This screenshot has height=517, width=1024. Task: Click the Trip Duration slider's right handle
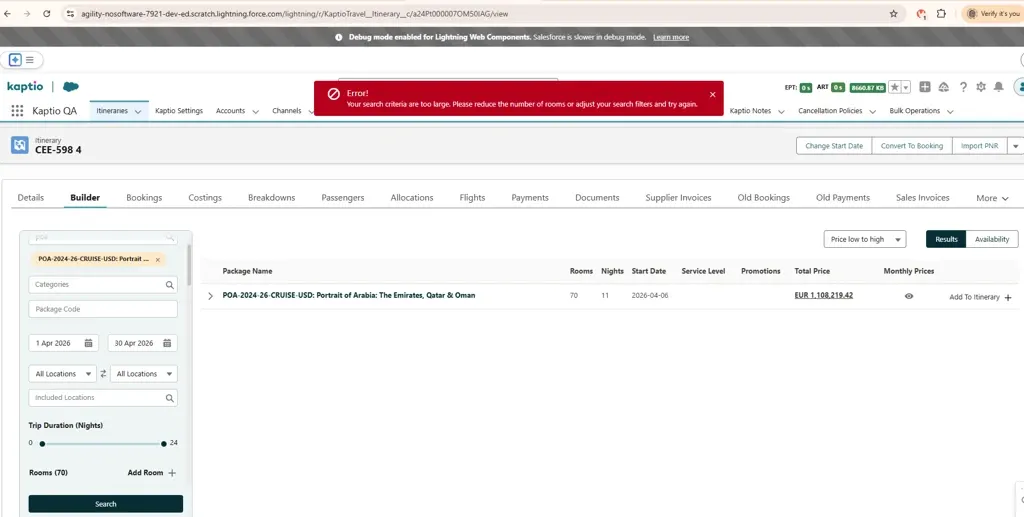pyautogui.click(x=164, y=443)
